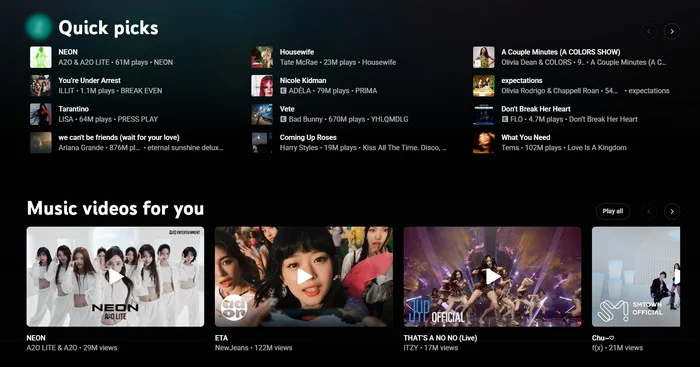This screenshot has width=700, height=367.
Task: Open album YHLQMDLG link
Action: [x=389, y=119]
